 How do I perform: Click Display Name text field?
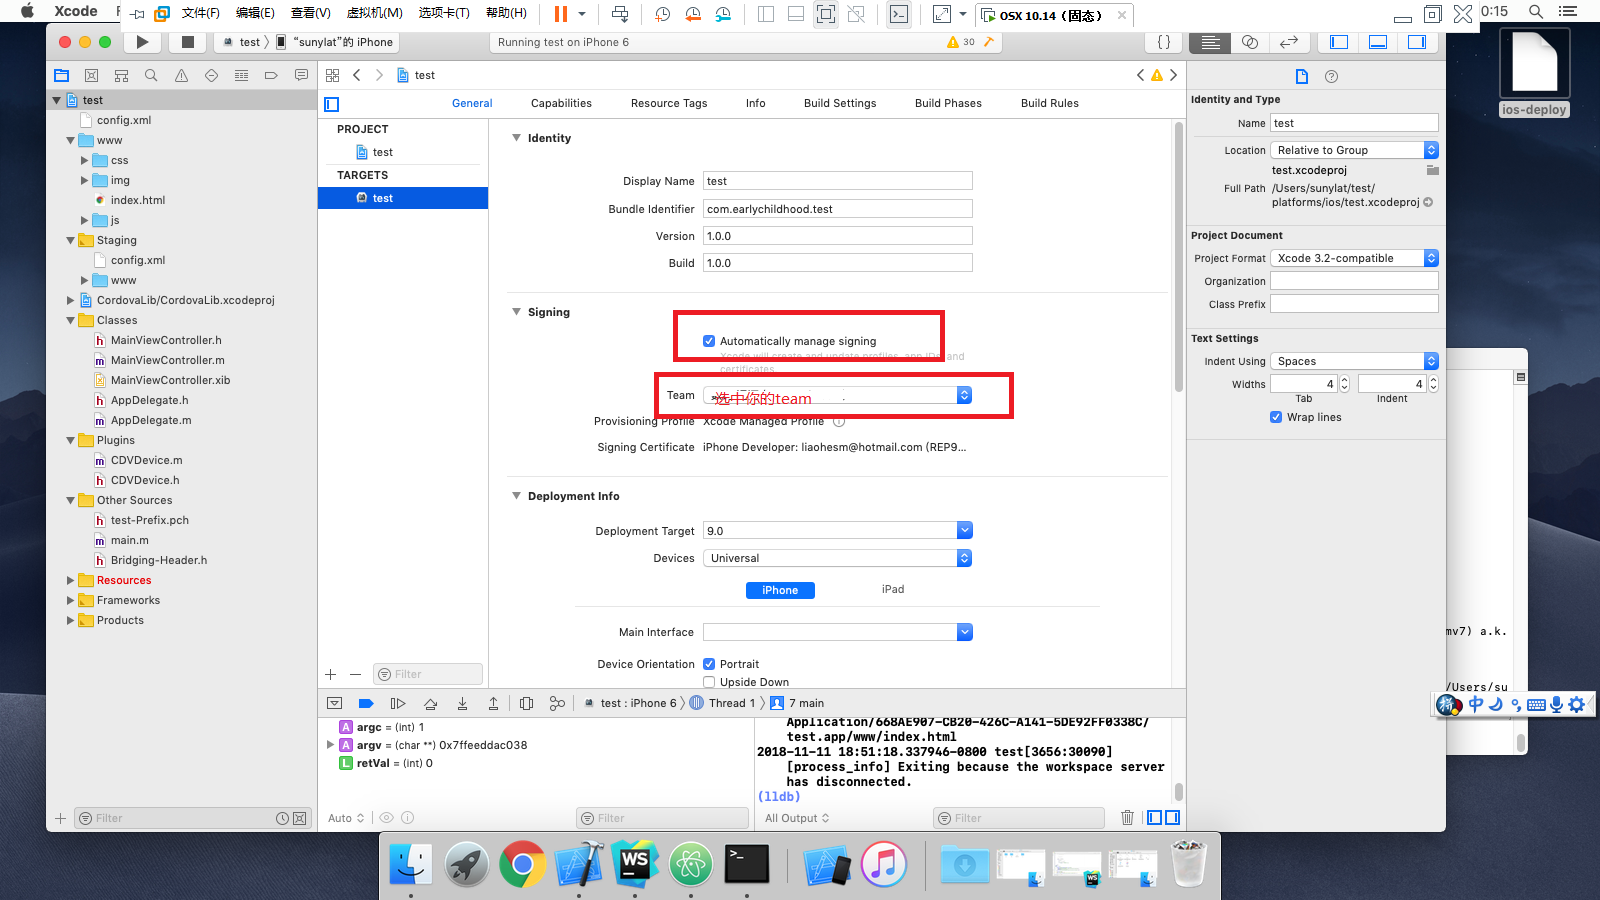point(837,181)
